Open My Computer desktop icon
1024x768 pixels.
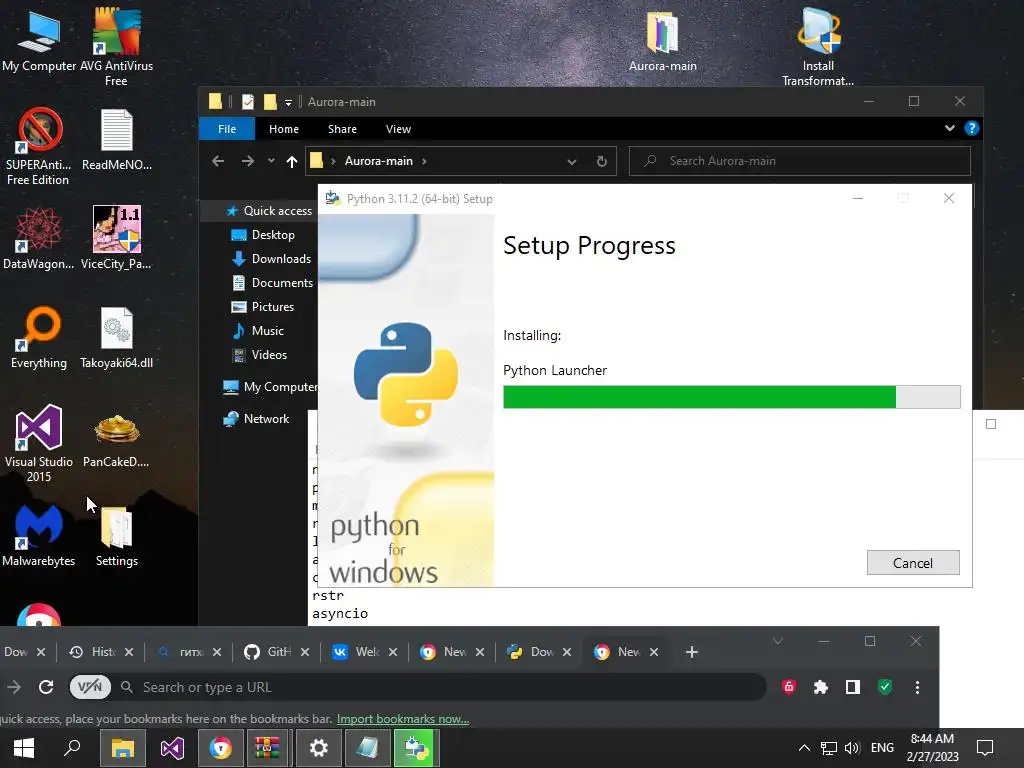[39, 40]
